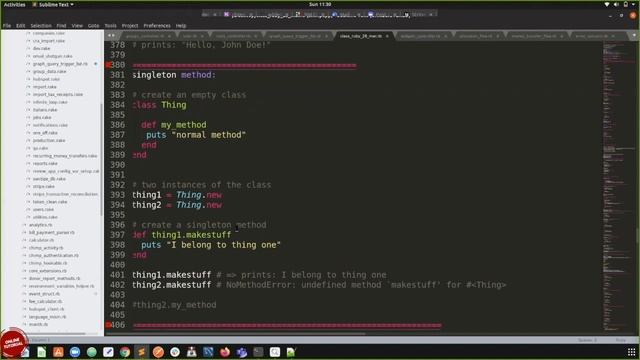Open calculator.rb in the sidebar
Viewport: 640px width, 360px height.
pyautogui.click(x=41, y=240)
